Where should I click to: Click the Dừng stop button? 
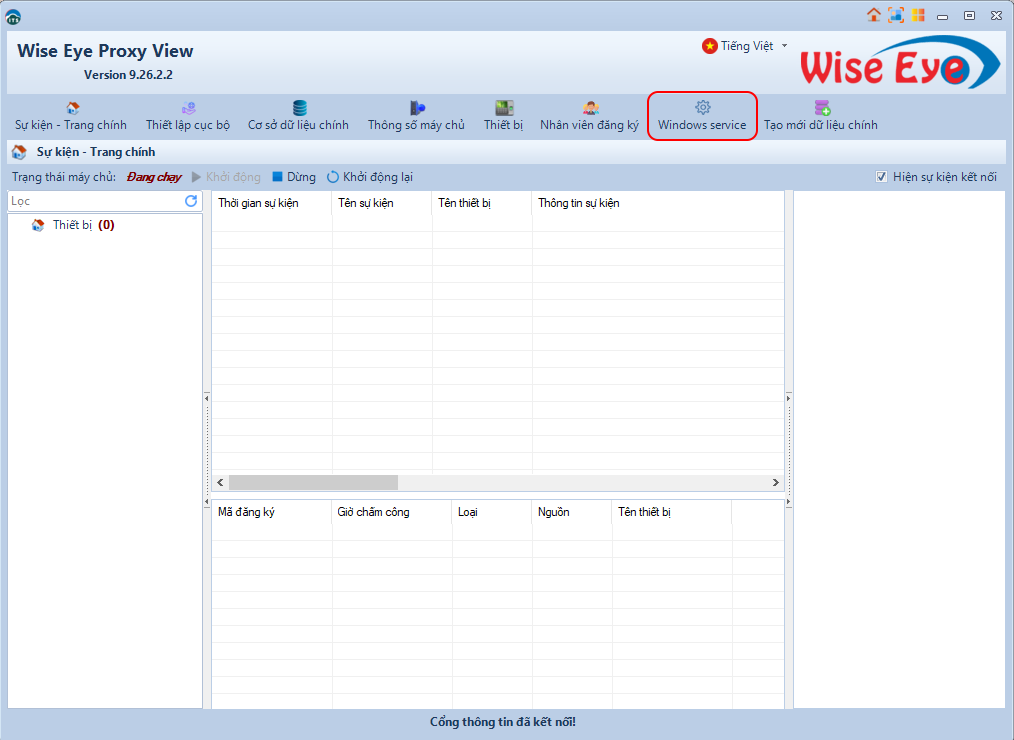click(x=293, y=177)
